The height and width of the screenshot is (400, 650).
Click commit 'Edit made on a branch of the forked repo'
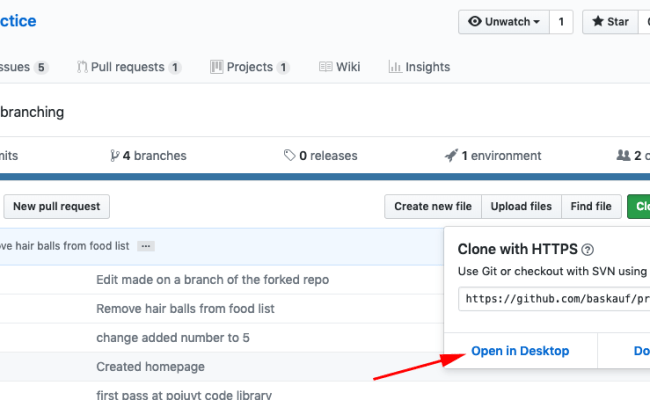click(x=213, y=280)
